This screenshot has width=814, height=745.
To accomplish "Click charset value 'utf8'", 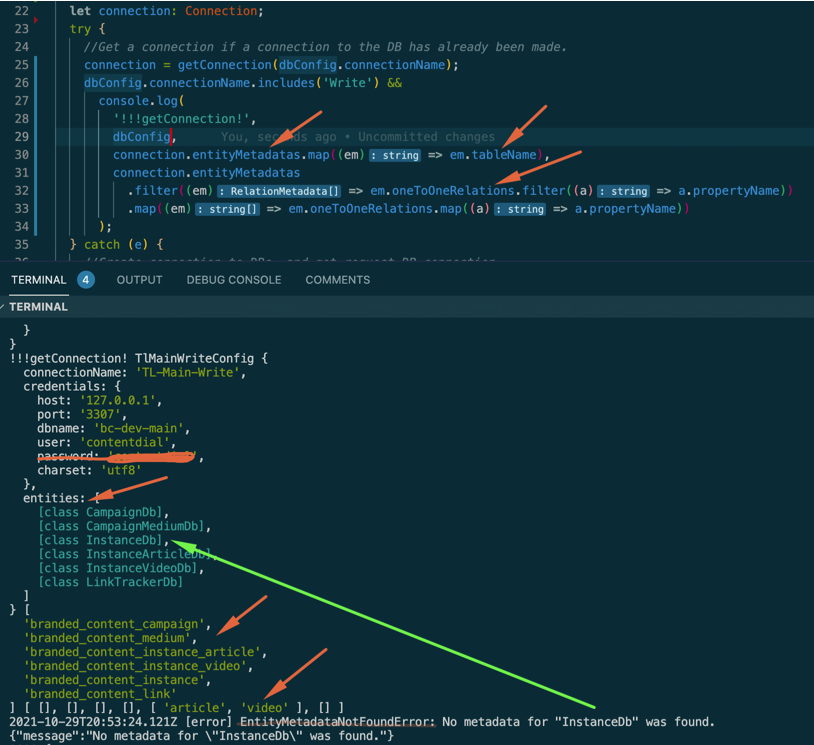I will pyautogui.click(x=121, y=470).
